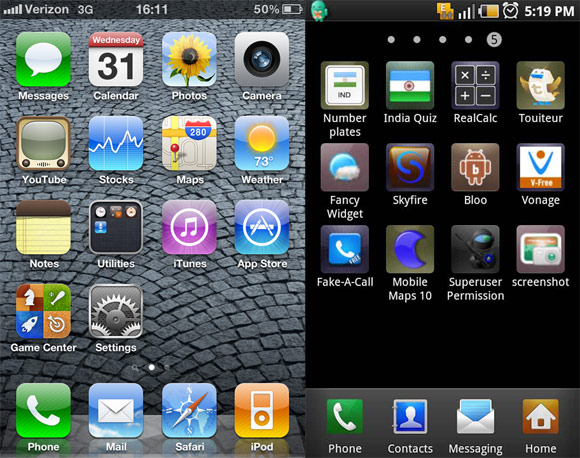
Task: Open Contacts in Android dock
Action: (410, 417)
